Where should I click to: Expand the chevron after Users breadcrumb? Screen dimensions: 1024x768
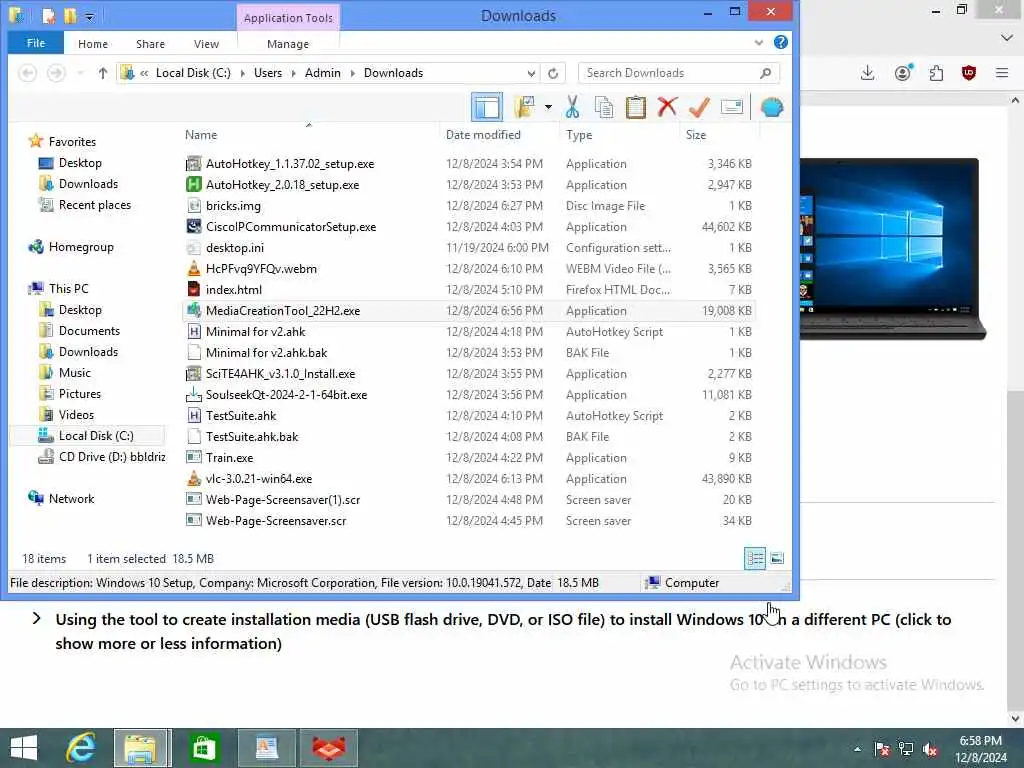coord(293,73)
